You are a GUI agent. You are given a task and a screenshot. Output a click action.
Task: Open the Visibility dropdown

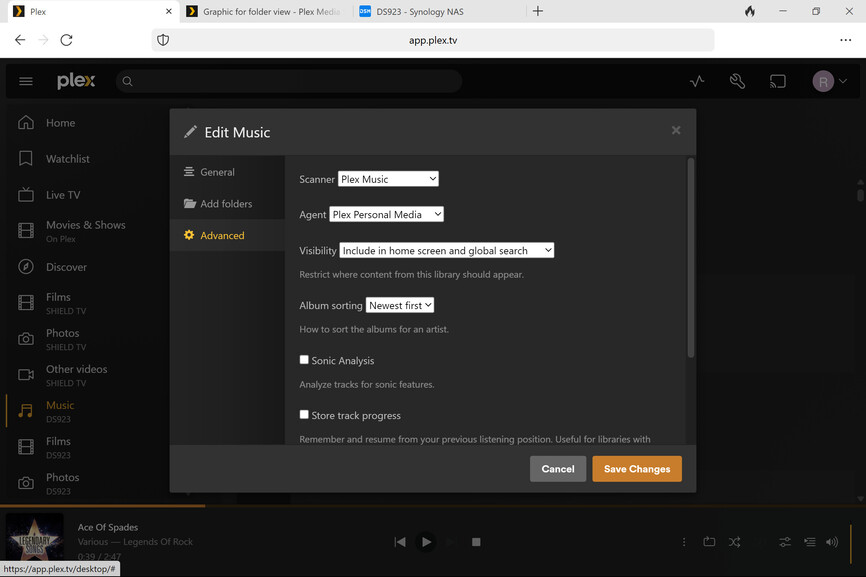(446, 250)
